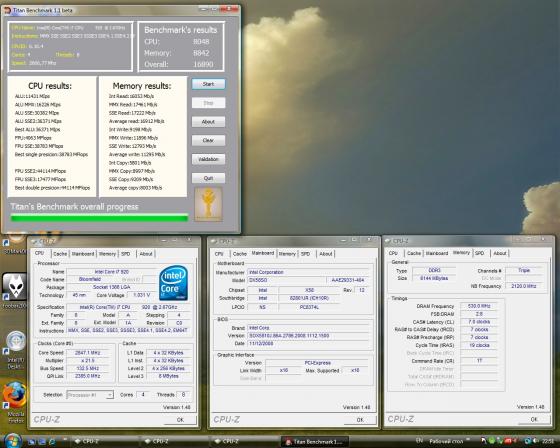The height and width of the screenshot is (448, 560).
Task: Click Overall benchmark score 16890
Action: click(x=203, y=65)
